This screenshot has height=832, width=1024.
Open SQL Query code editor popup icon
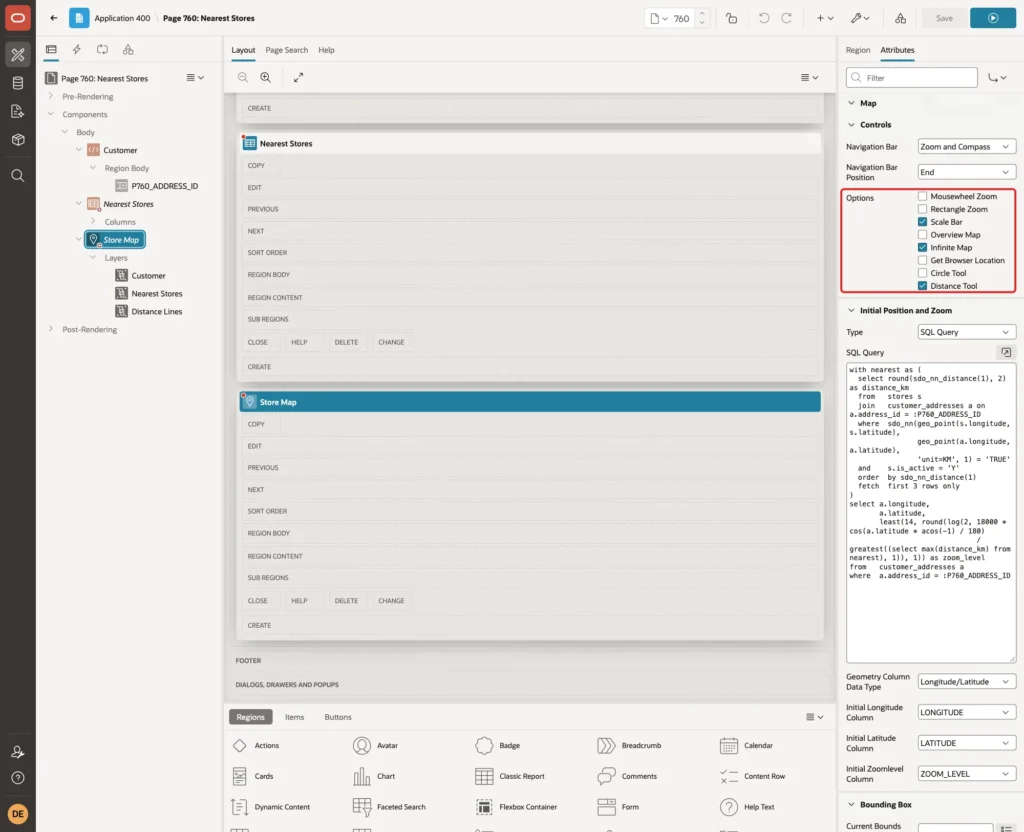(x=1006, y=353)
